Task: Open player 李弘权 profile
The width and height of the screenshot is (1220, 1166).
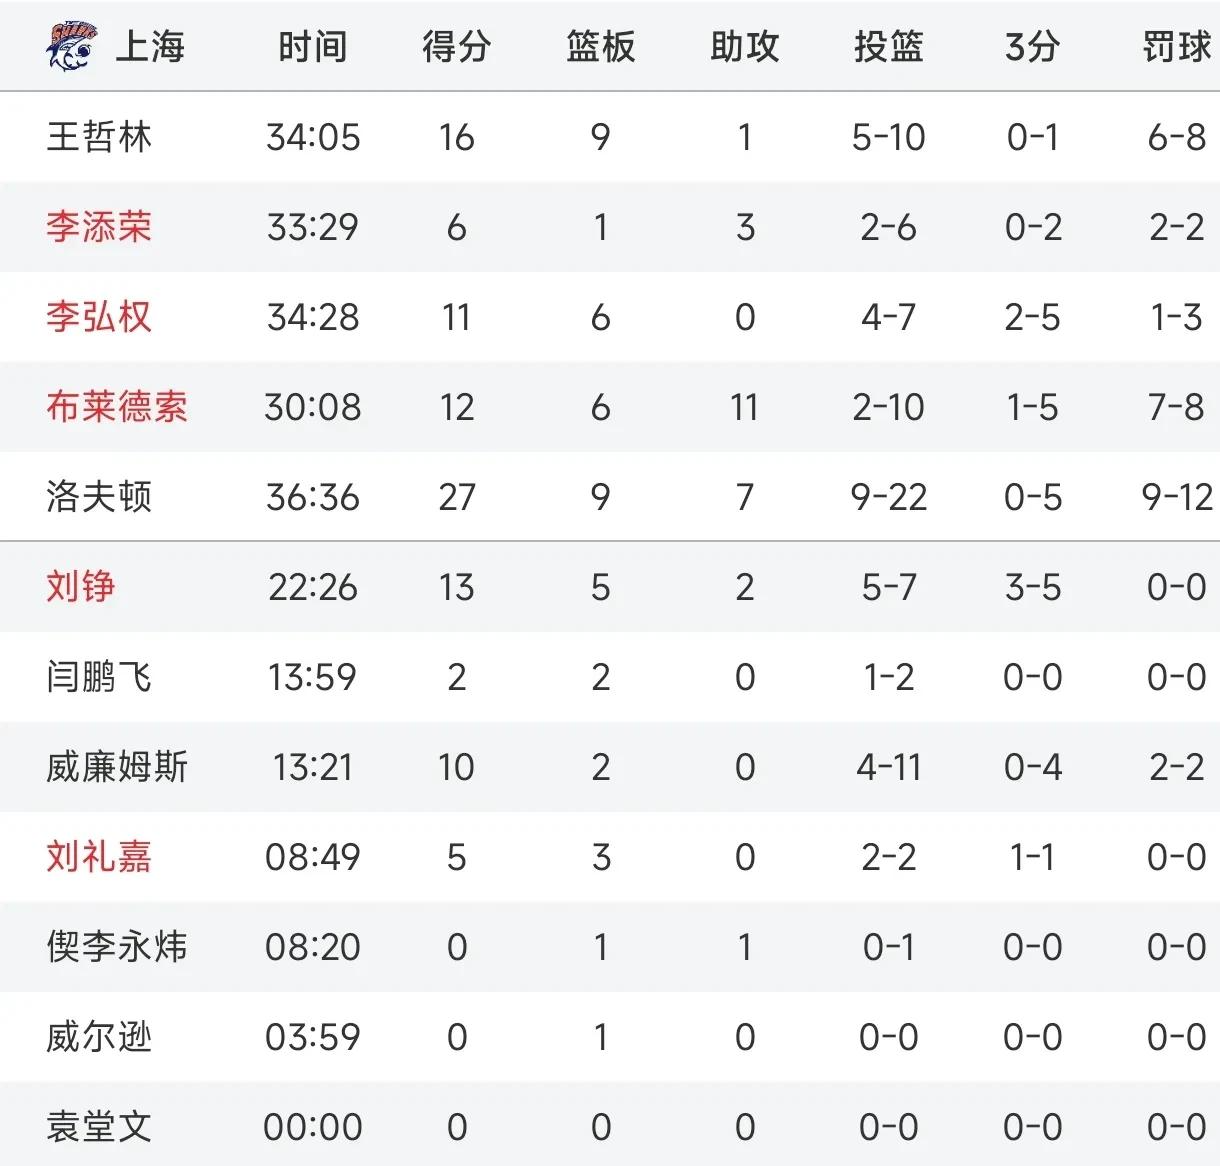Action: (x=99, y=317)
